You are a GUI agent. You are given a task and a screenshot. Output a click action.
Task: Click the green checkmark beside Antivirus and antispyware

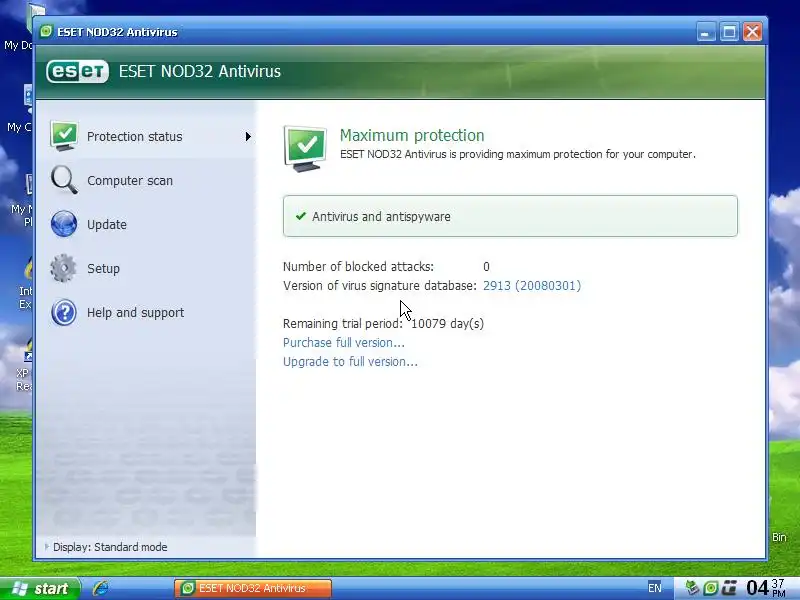tap(301, 216)
